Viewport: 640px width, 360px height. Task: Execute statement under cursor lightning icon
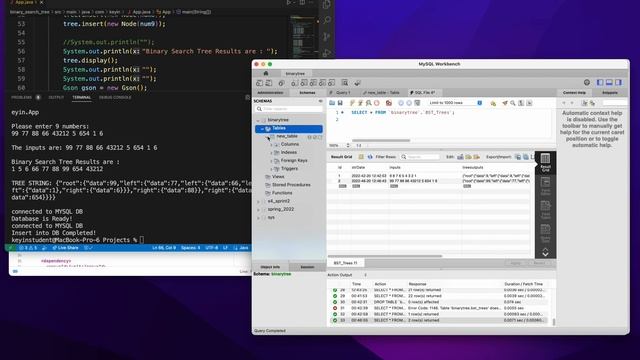pos(360,103)
